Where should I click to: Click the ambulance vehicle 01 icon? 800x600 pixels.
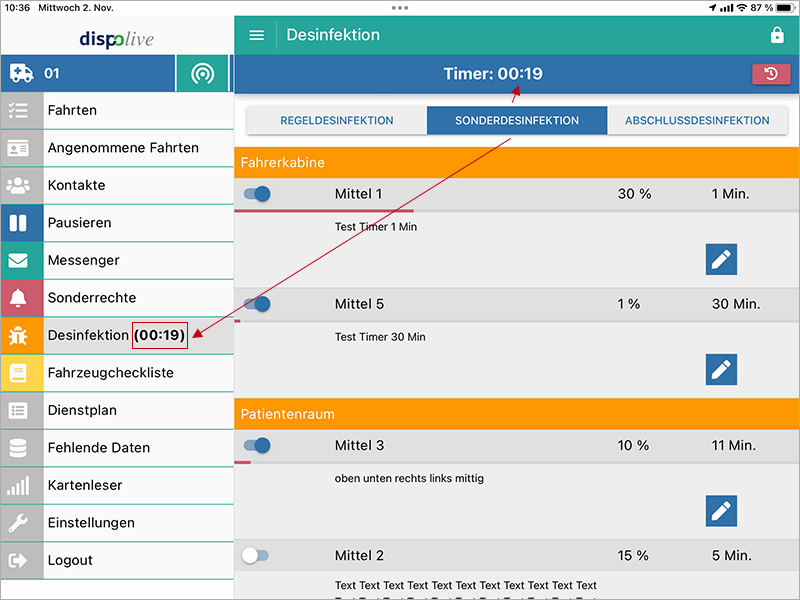coord(22,74)
